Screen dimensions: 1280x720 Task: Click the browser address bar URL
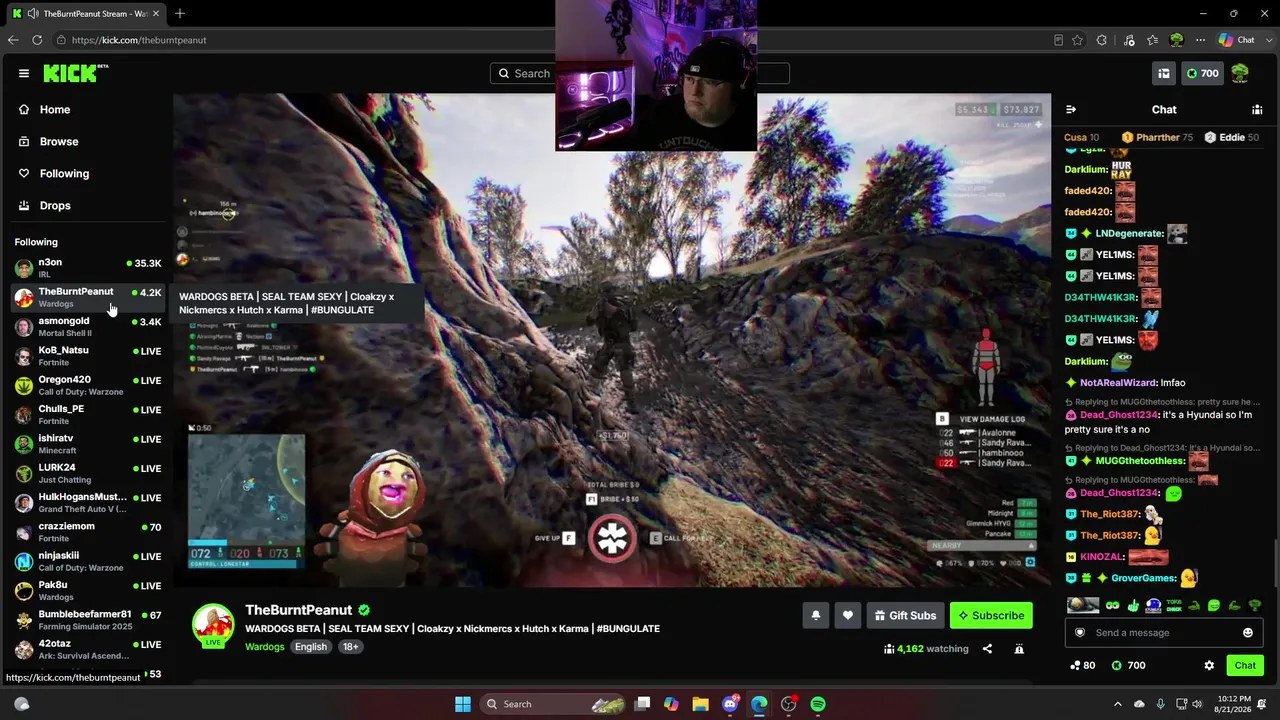pos(139,40)
